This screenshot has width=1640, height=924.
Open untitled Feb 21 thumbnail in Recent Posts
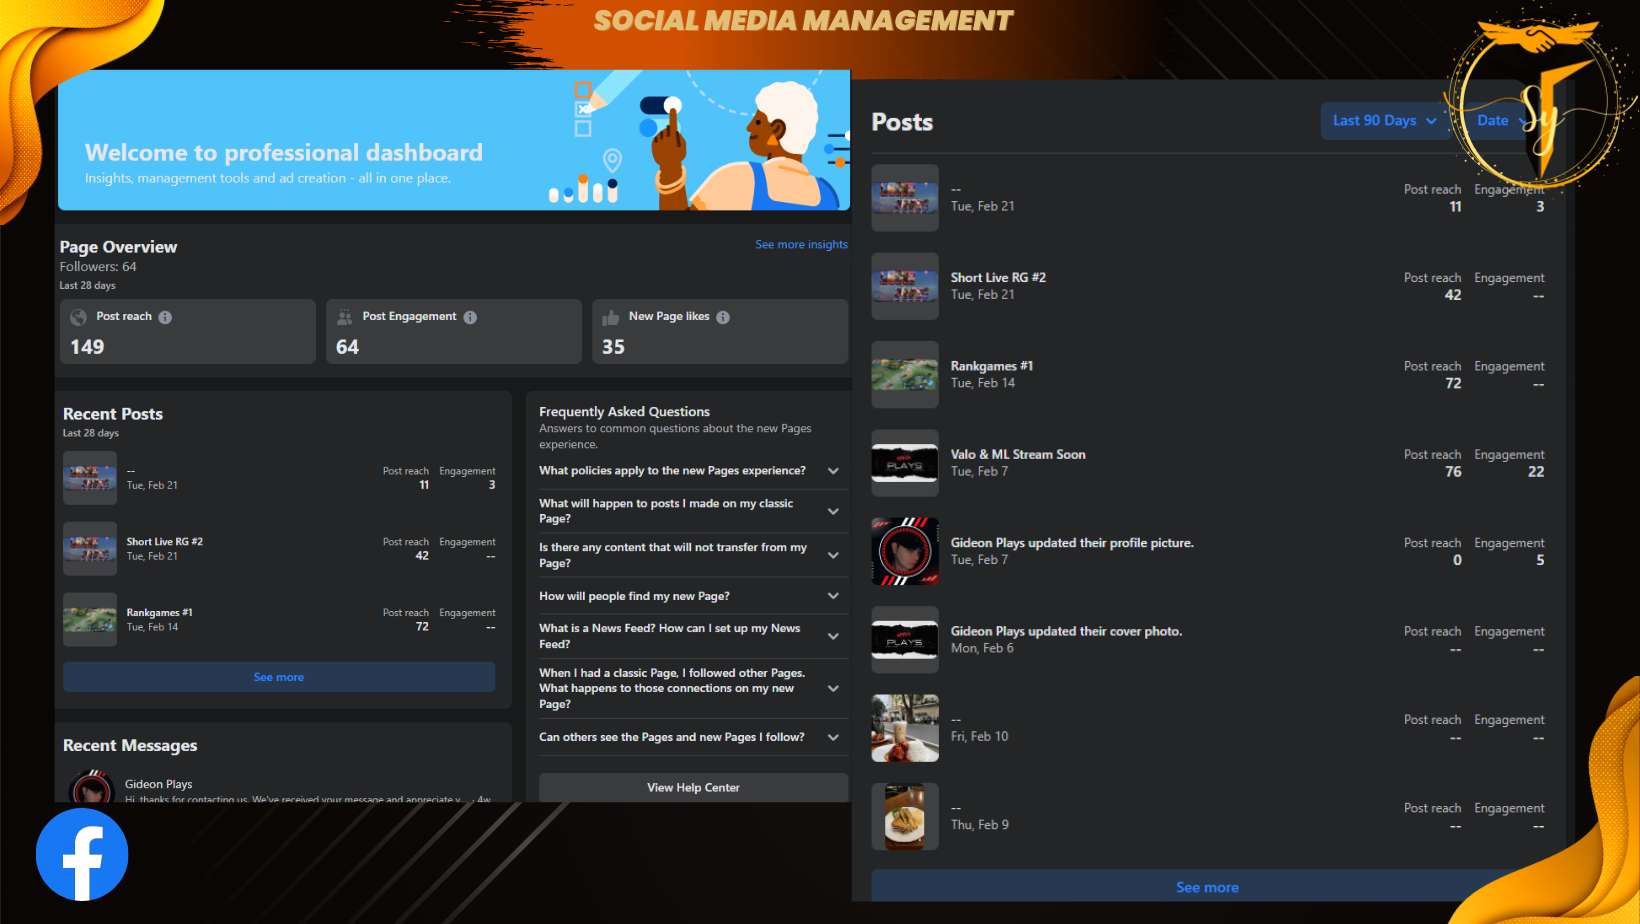tap(90, 478)
